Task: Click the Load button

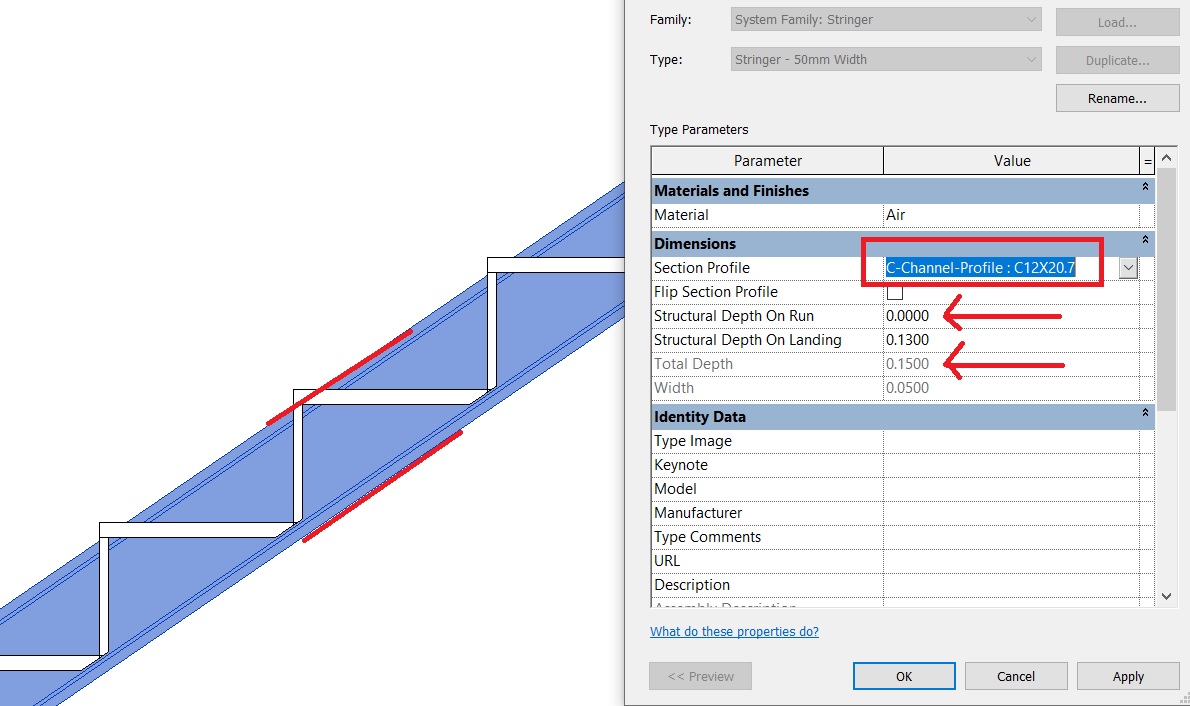Action: [x=1117, y=22]
